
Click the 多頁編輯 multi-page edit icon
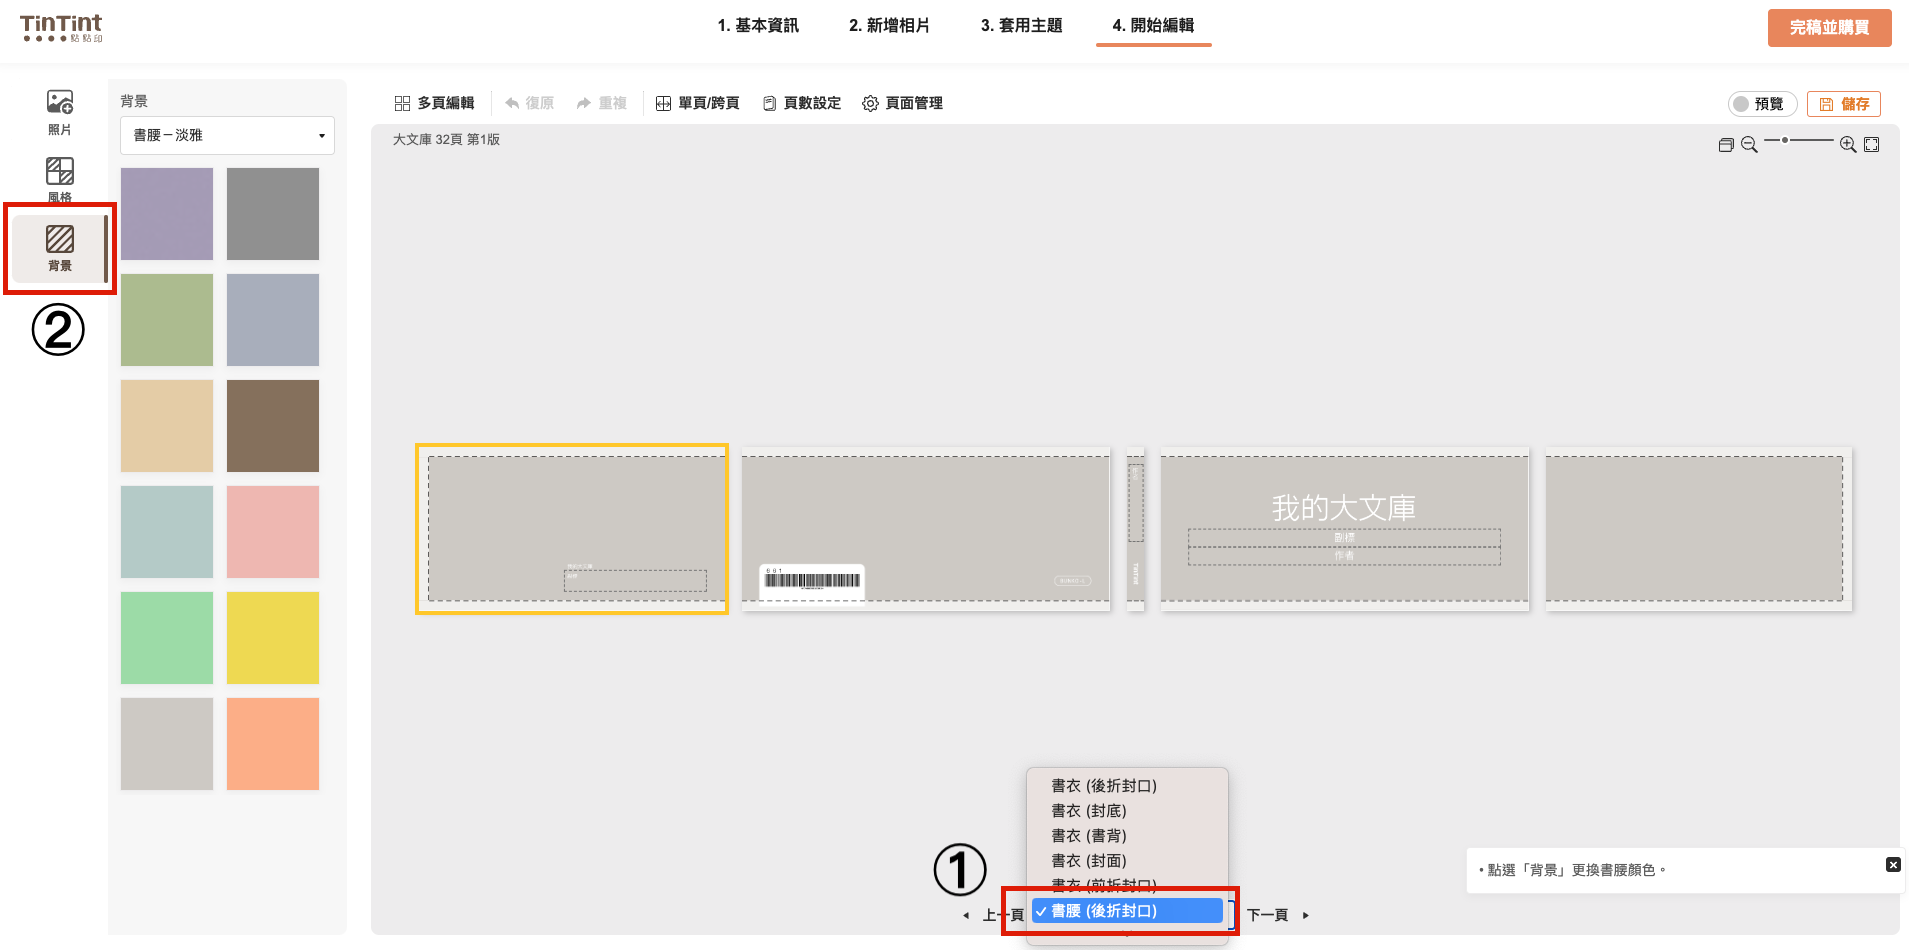click(403, 104)
